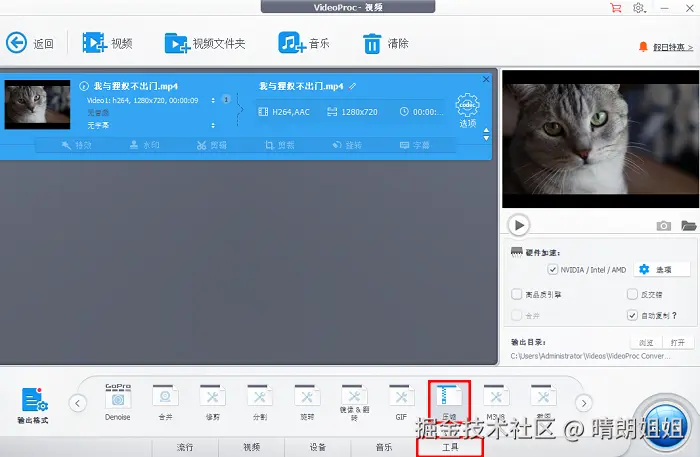Enable the 反交错 deinterlace checkbox

coord(632,294)
